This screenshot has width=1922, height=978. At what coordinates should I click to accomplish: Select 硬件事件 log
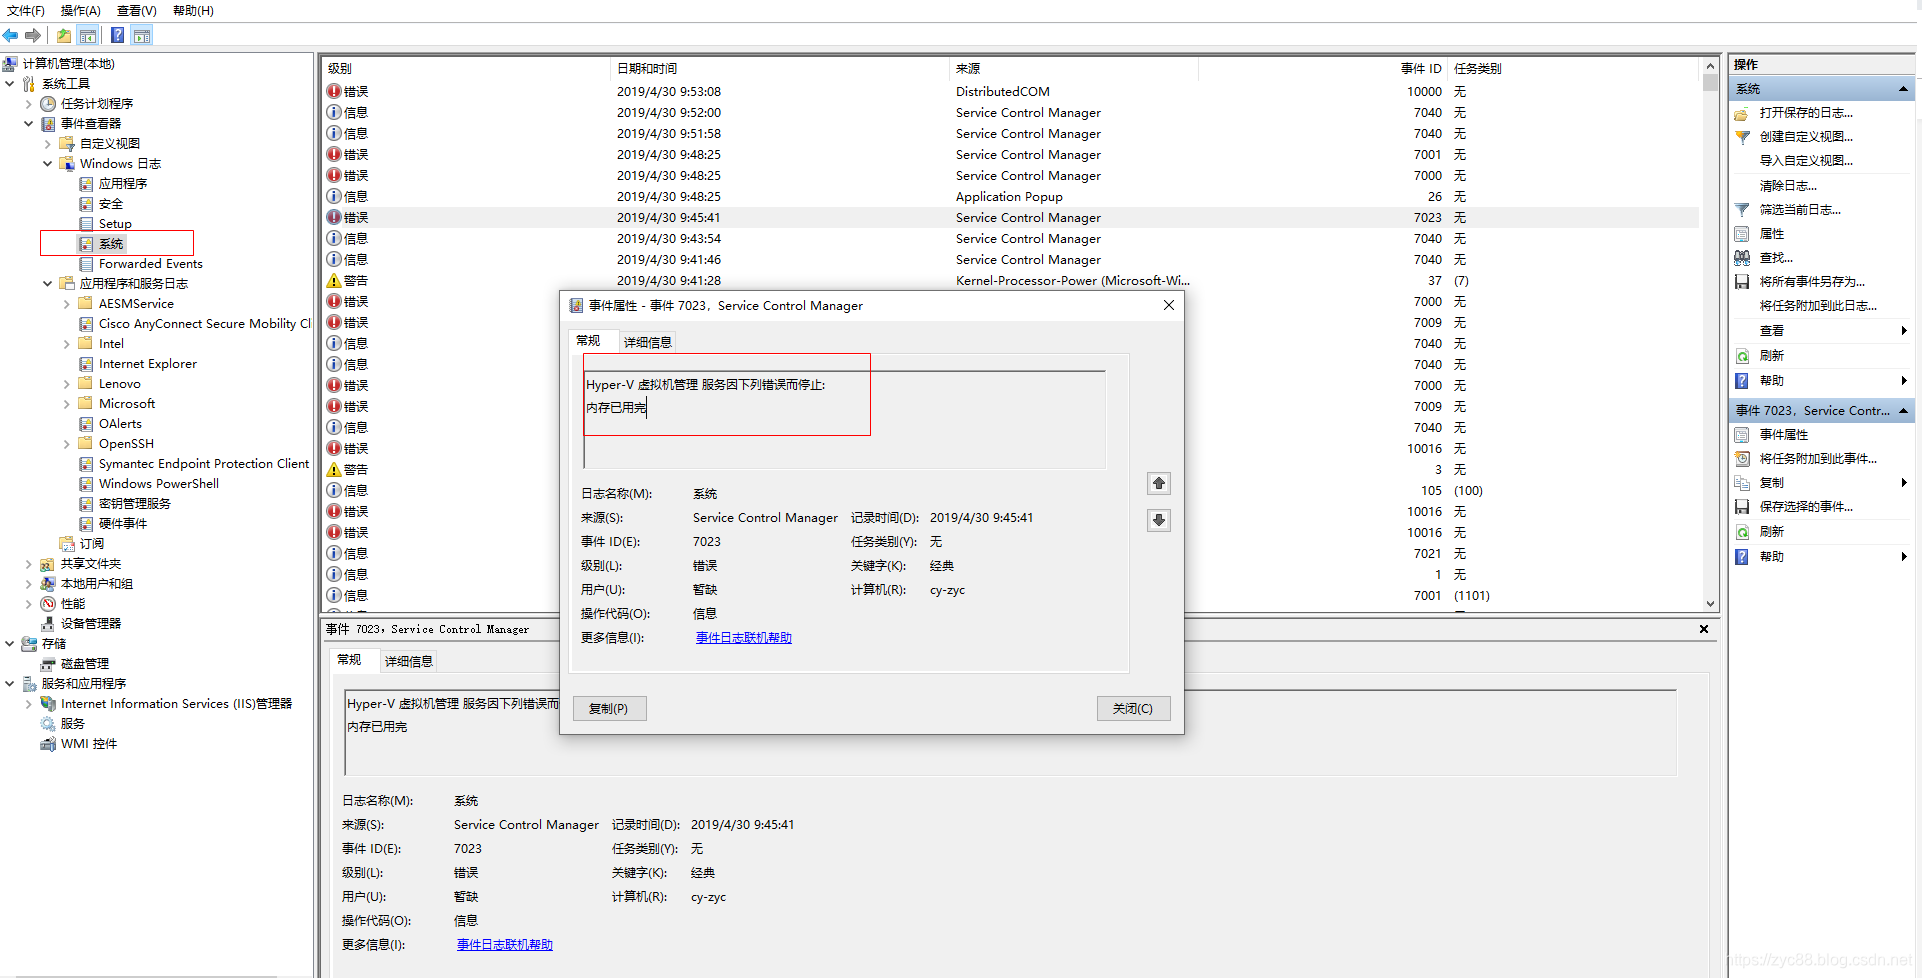point(122,524)
